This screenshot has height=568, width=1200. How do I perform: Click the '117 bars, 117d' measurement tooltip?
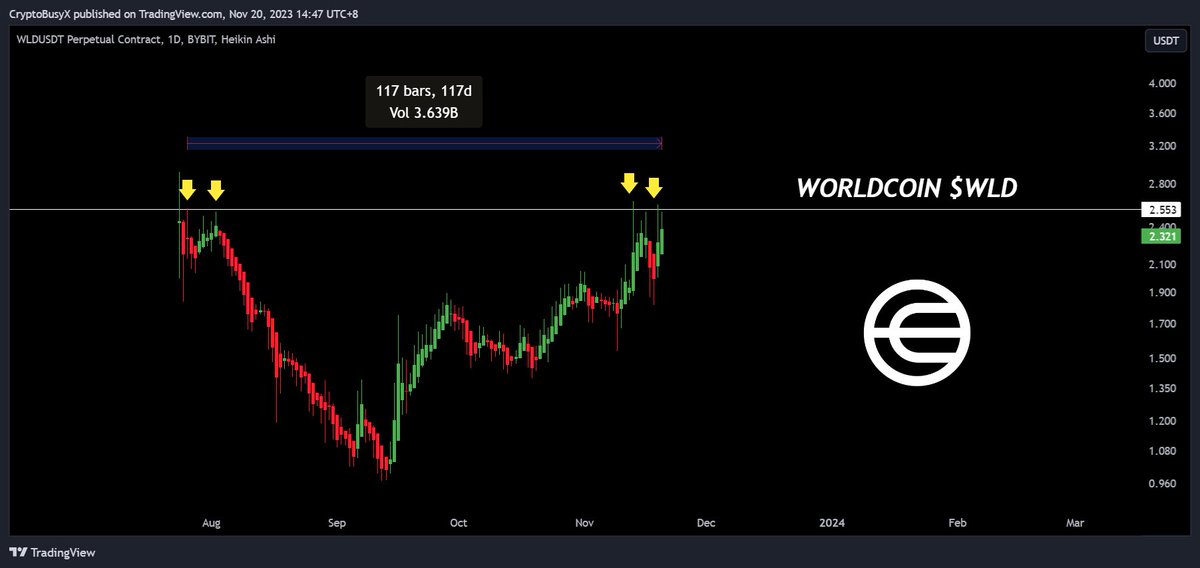pyautogui.click(x=424, y=102)
